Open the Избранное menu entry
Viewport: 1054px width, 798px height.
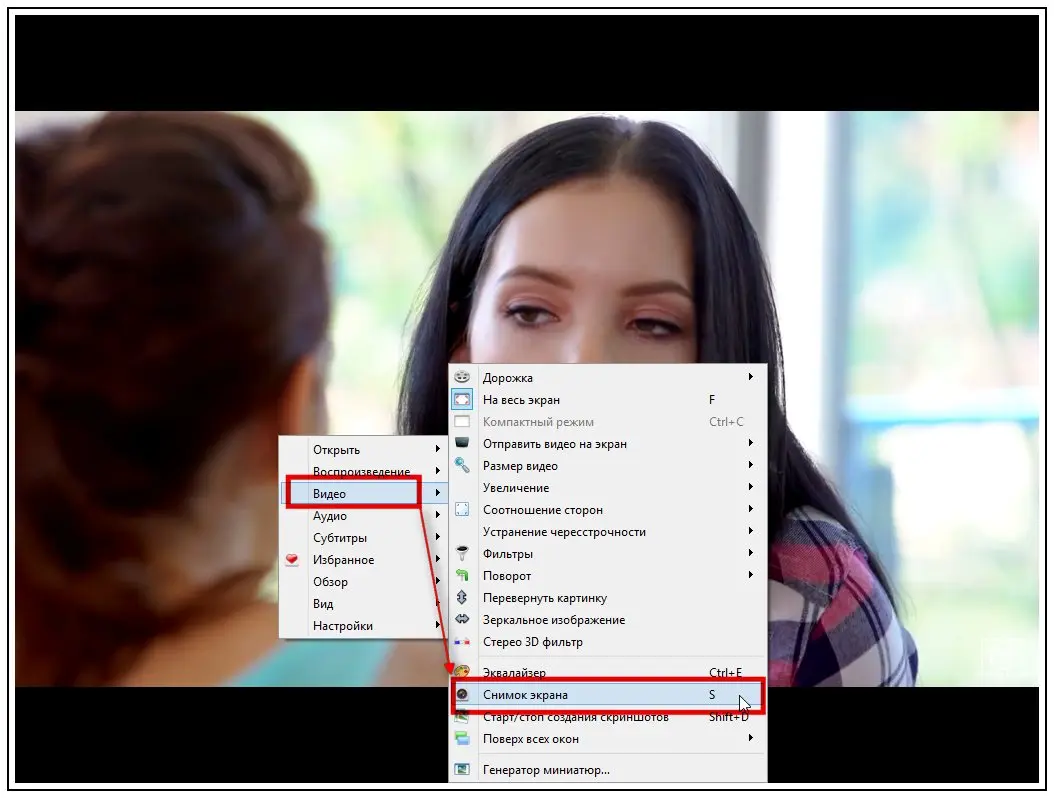tap(363, 559)
